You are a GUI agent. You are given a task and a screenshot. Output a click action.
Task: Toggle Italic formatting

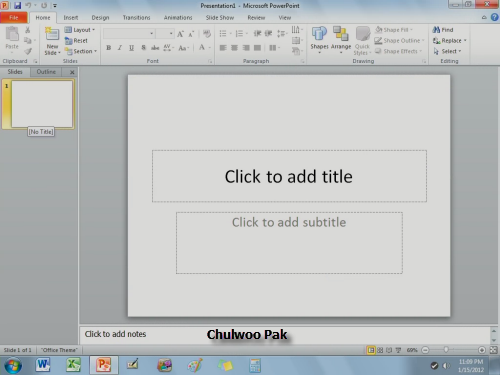point(120,48)
